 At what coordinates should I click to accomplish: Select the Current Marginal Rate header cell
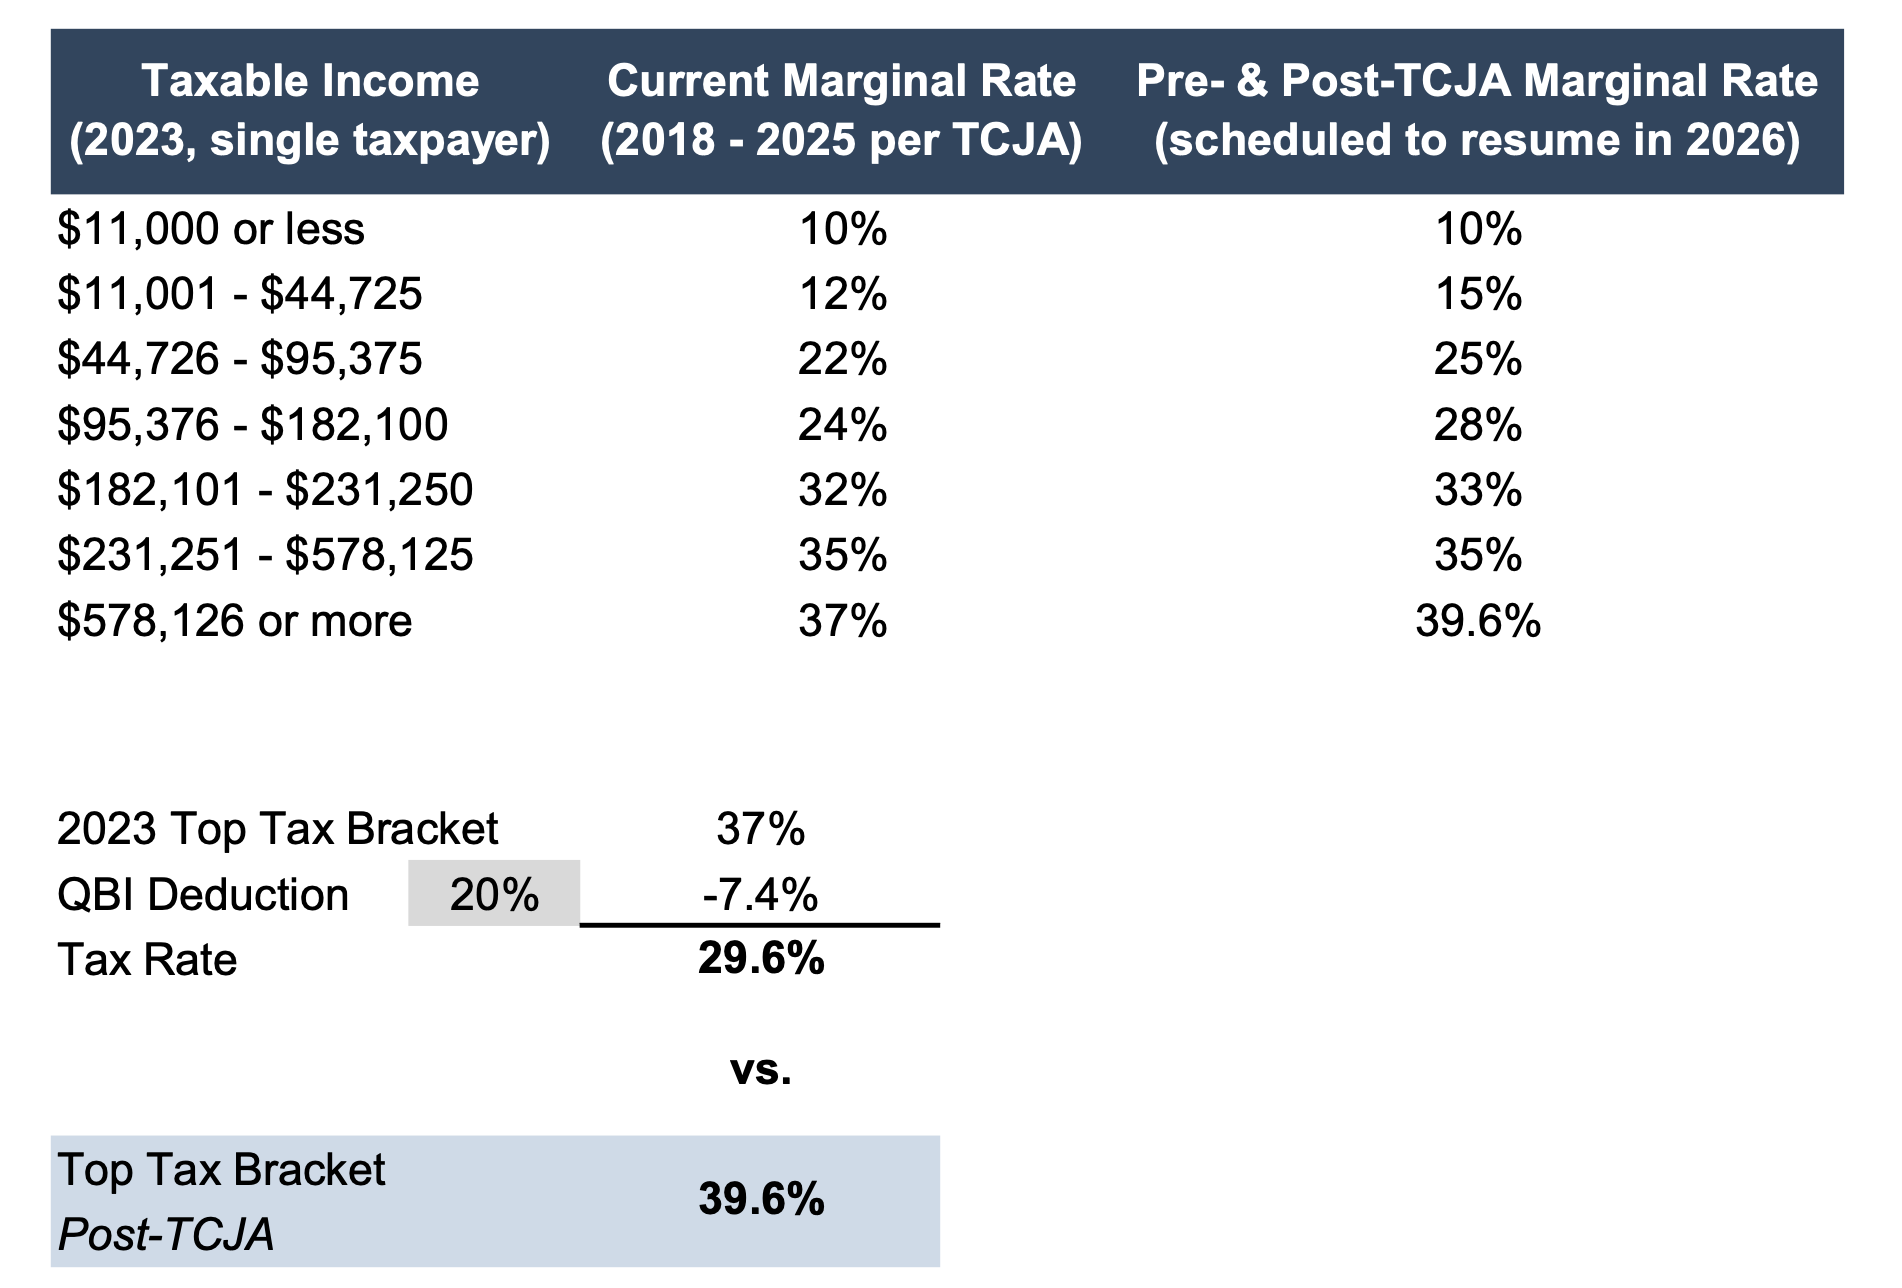841,110
